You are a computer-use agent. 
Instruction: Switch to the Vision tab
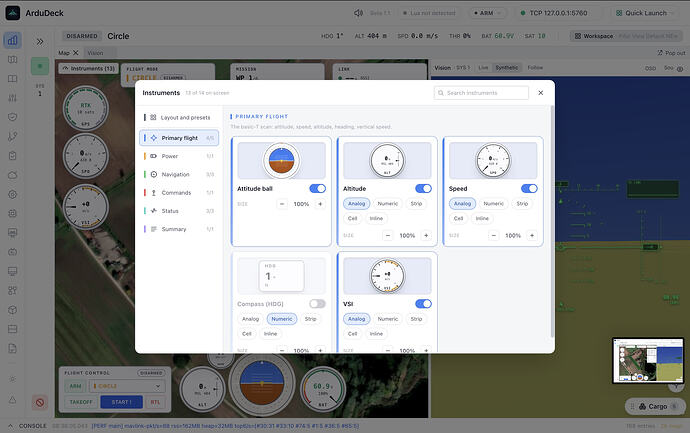[x=95, y=53]
